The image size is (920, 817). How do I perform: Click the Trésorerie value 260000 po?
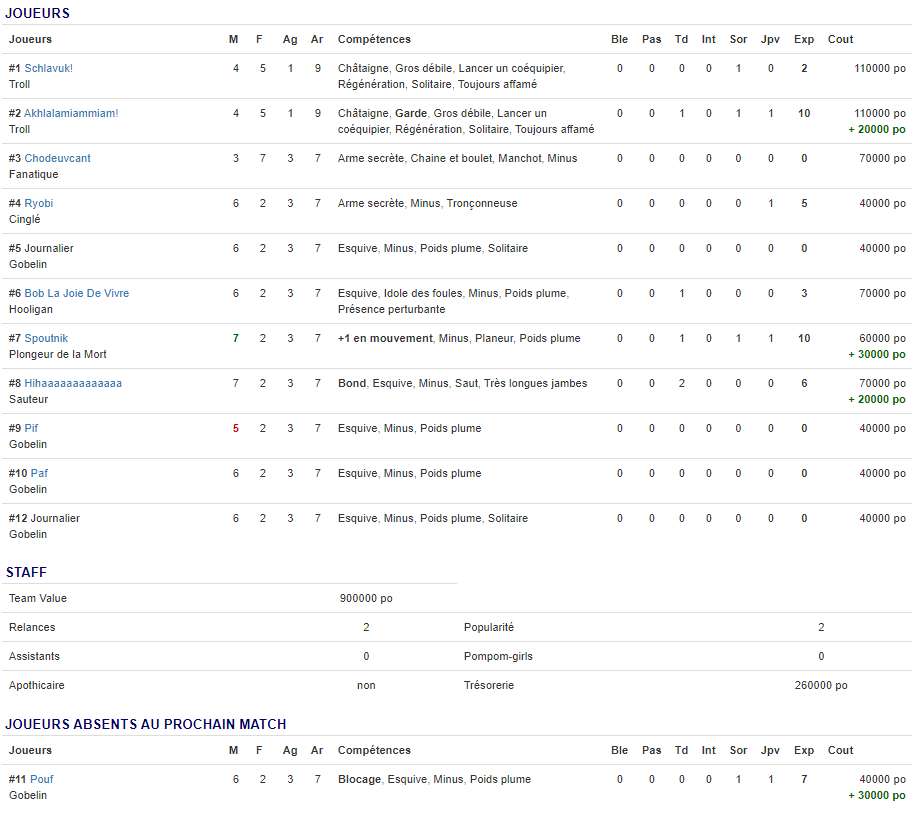820,685
